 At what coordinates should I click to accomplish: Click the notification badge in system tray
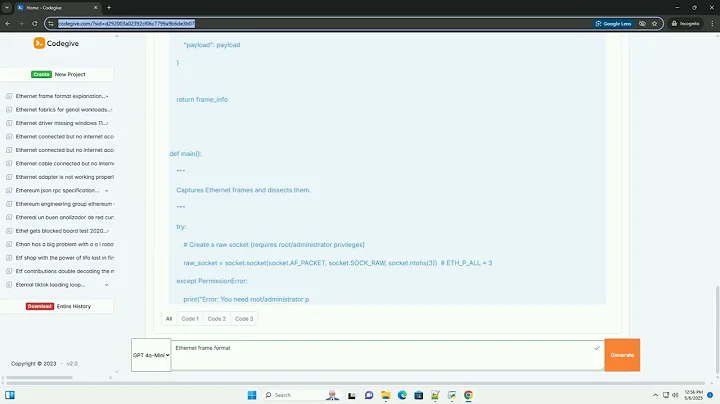(710, 395)
